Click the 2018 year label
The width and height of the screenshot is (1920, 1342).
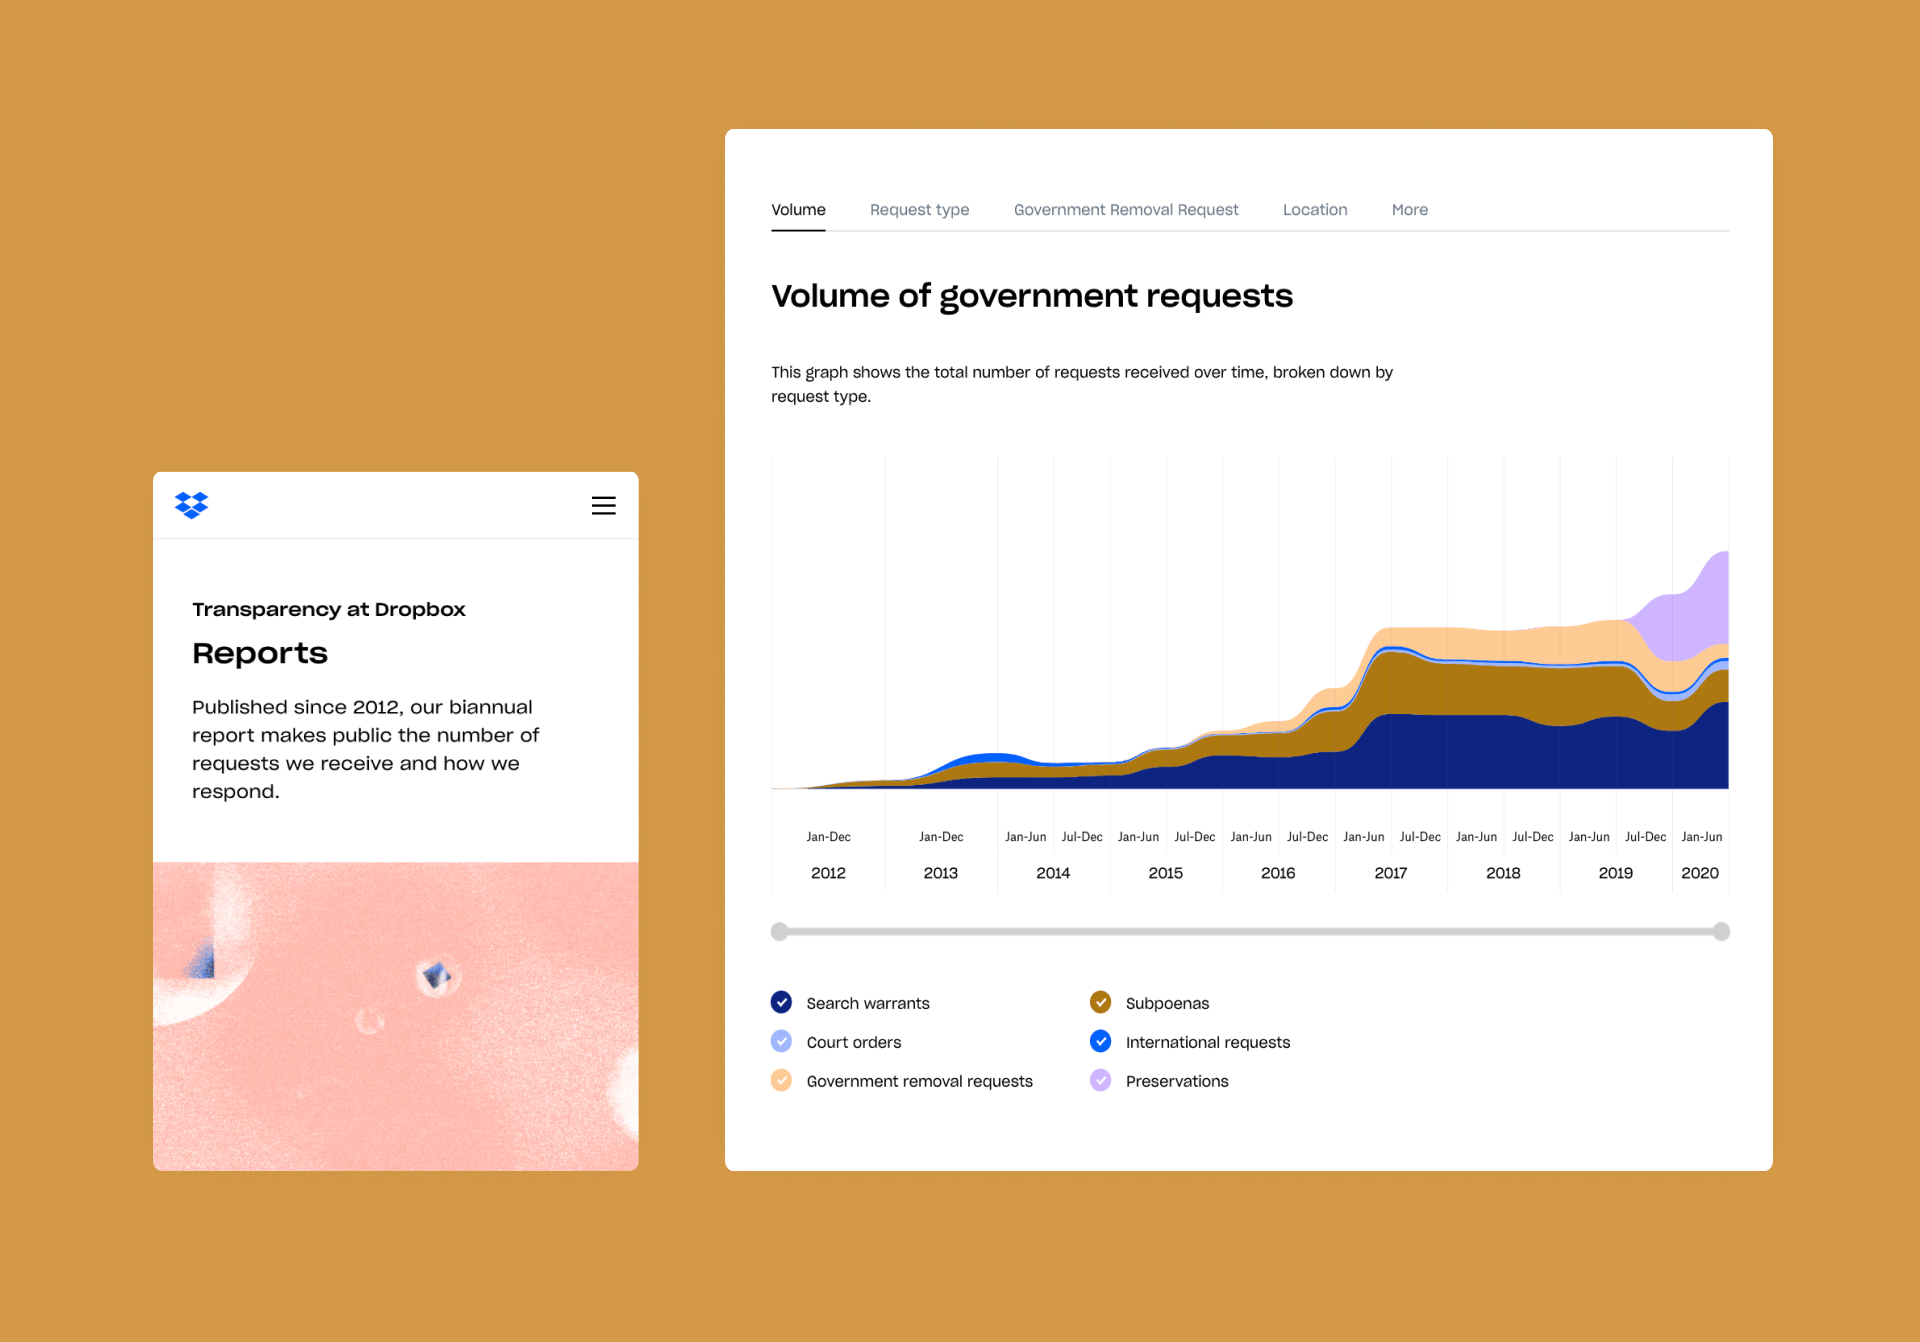pos(1503,873)
